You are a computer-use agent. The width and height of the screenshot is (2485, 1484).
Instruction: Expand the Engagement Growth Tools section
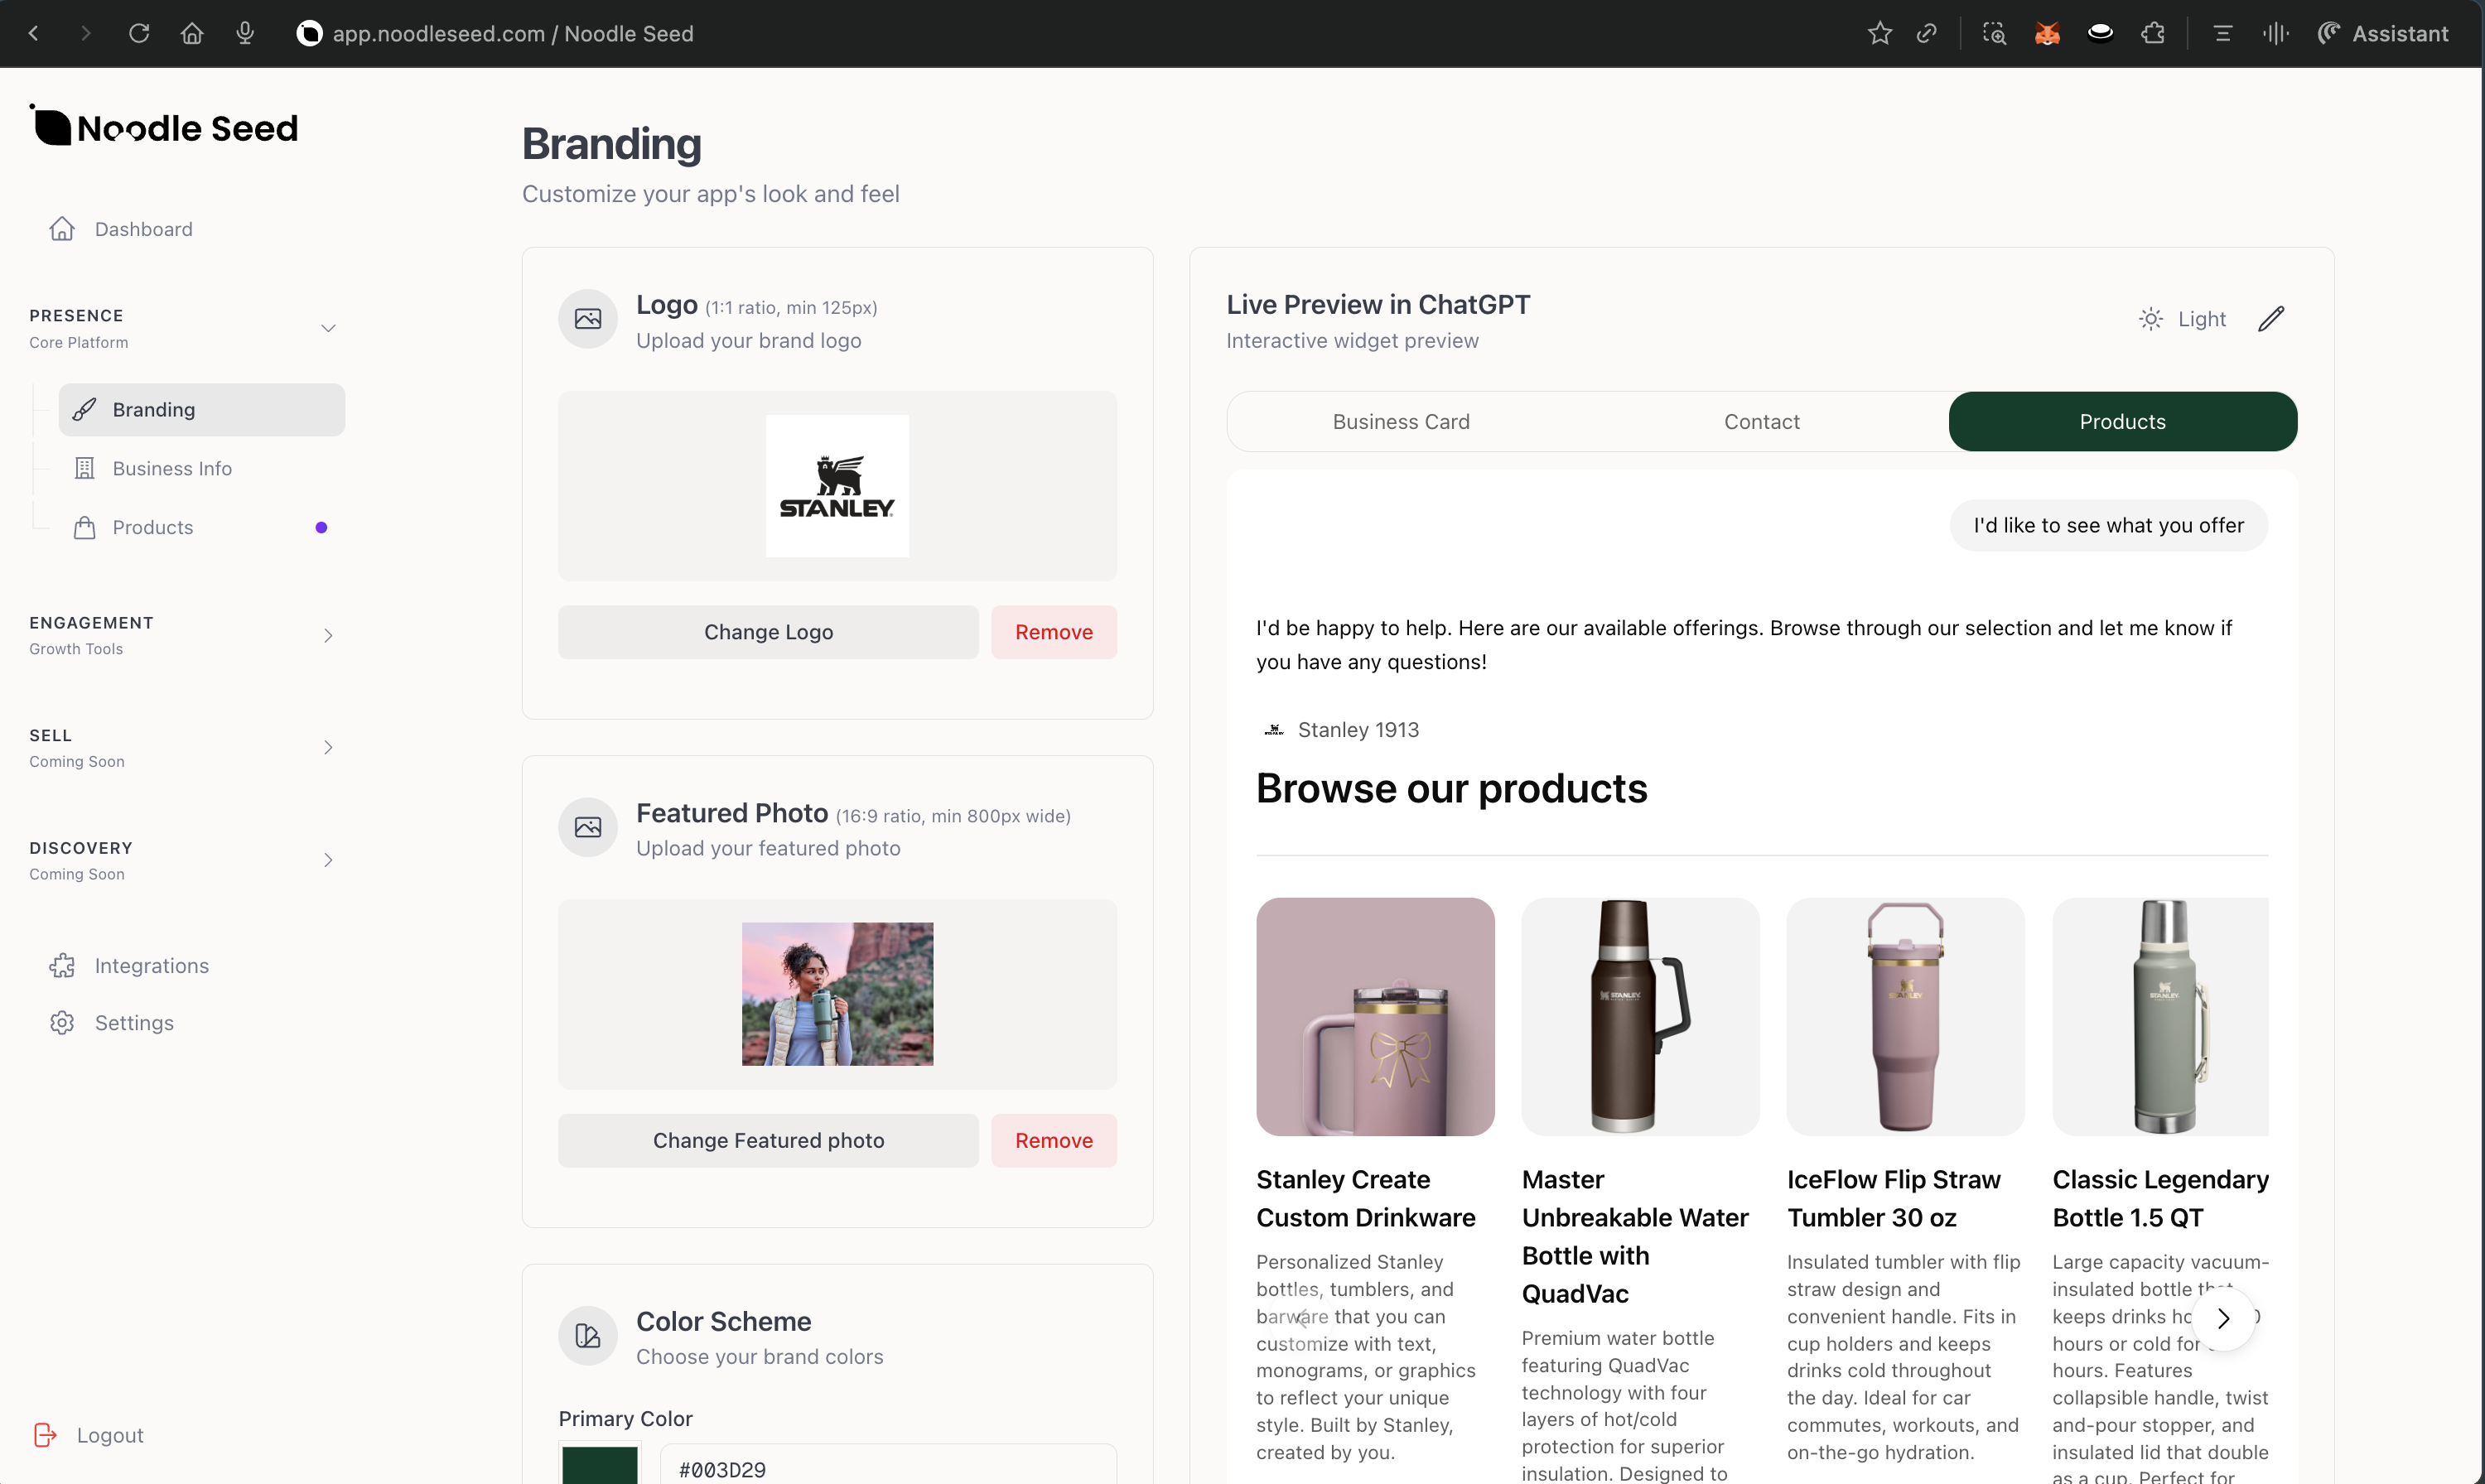pos(328,635)
